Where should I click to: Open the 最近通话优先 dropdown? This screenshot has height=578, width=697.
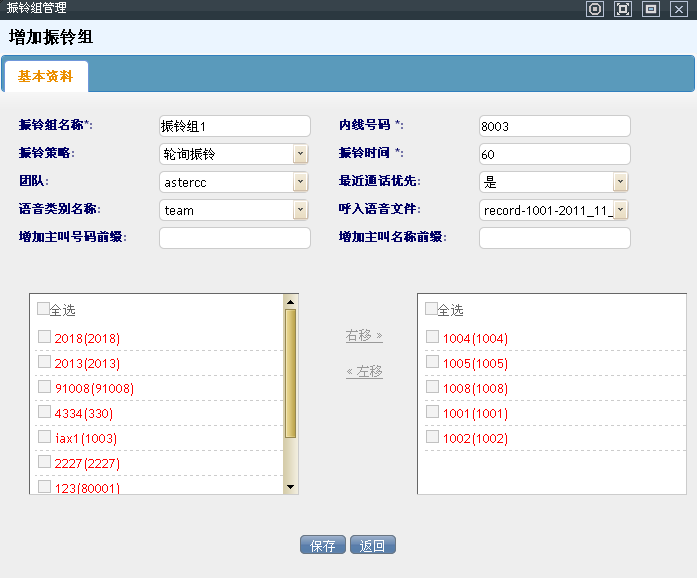pos(620,182)
